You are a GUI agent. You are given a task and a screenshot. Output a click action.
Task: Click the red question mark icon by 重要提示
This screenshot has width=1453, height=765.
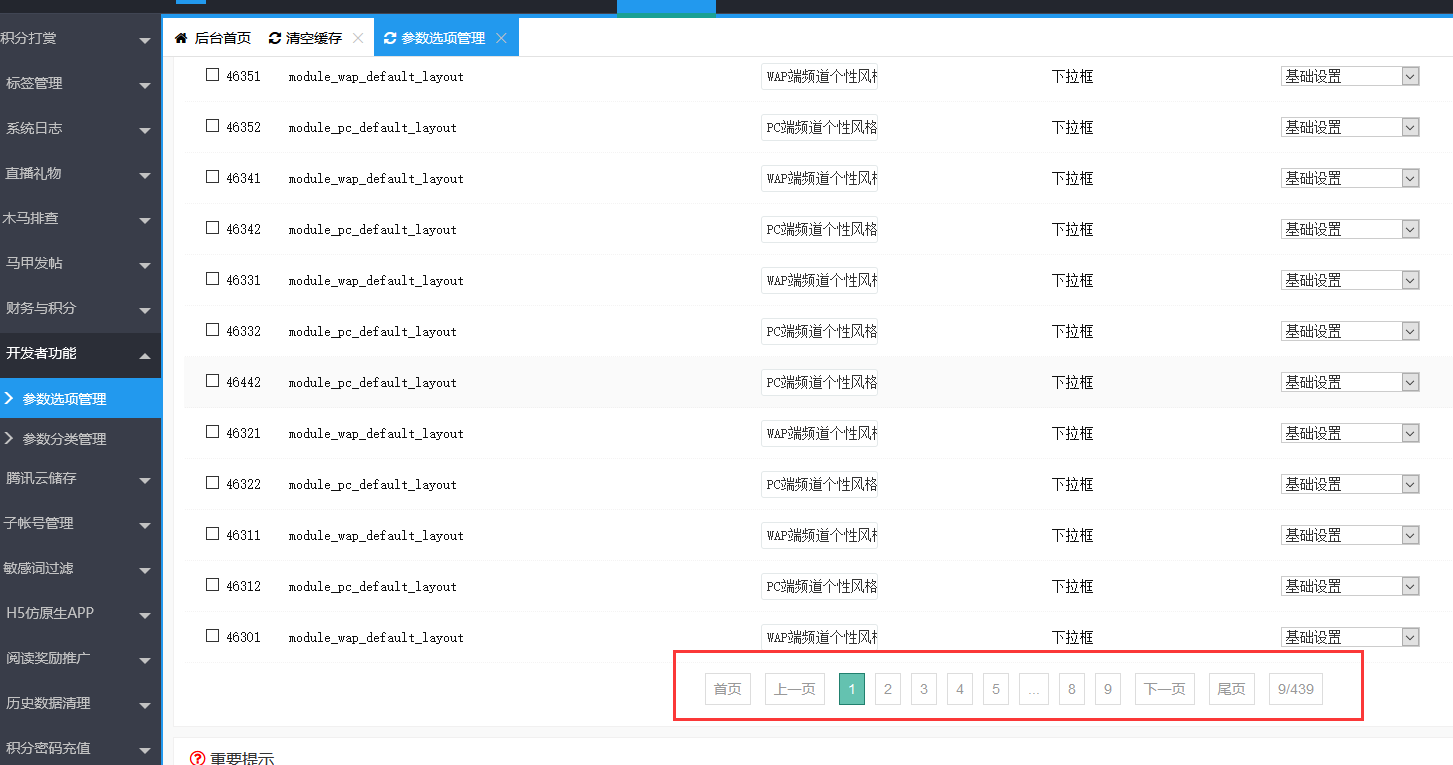pyautogui.click(x=198, y=759)
